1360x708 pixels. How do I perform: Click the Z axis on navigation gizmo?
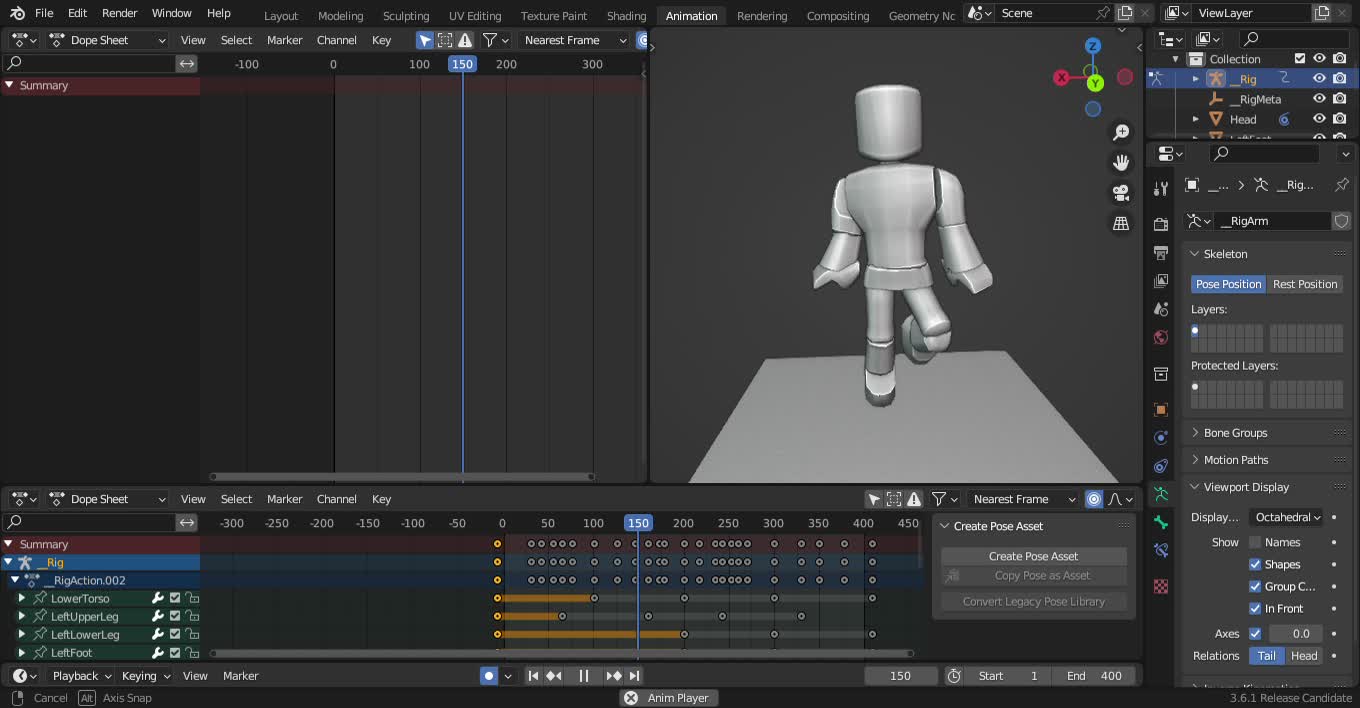[1093, 46]
